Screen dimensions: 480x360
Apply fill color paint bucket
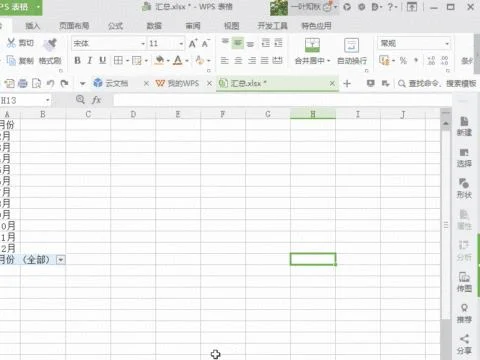pos(159,60)
